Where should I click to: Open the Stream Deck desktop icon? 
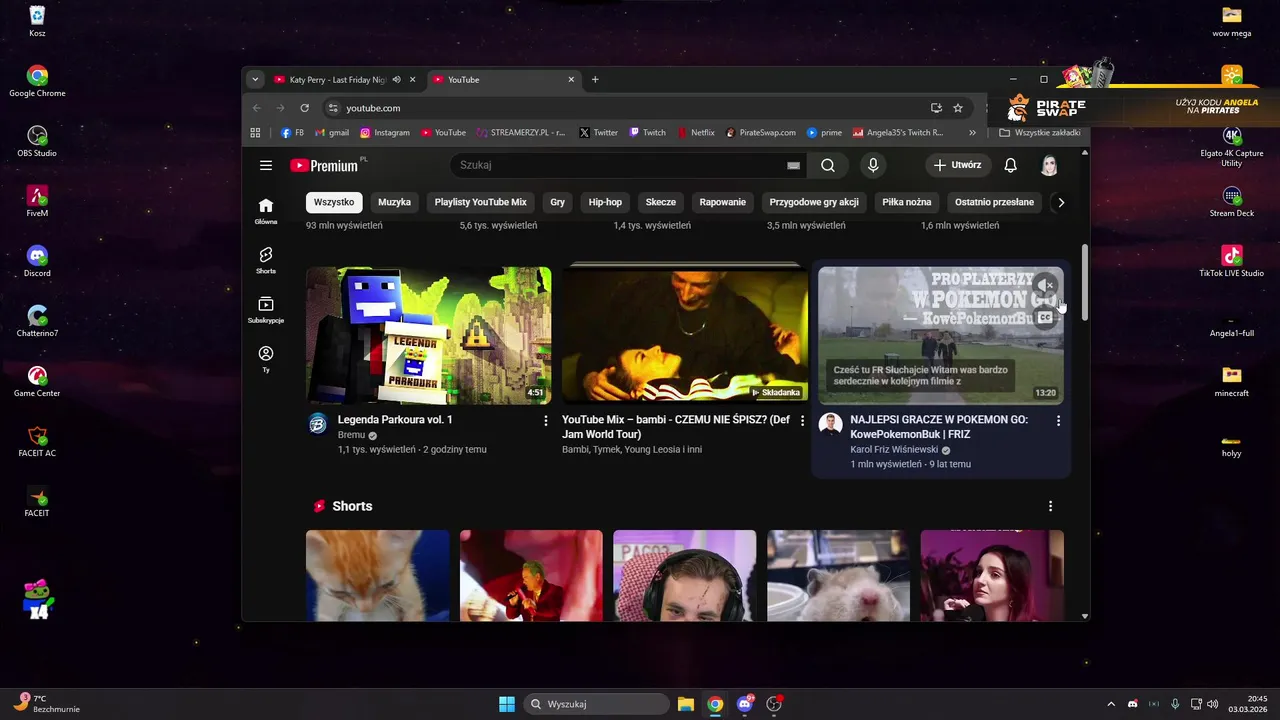[1231, 200]
